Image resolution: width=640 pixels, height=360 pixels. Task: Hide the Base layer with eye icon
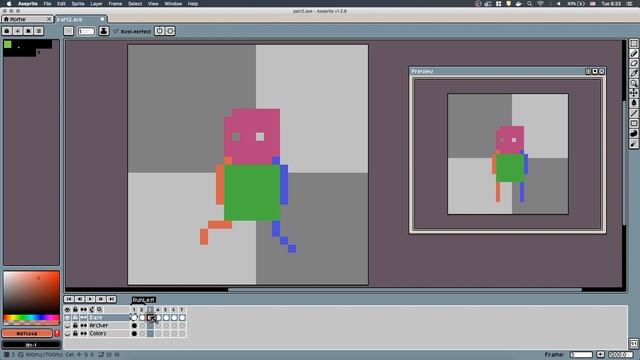(x=67, y=318)
